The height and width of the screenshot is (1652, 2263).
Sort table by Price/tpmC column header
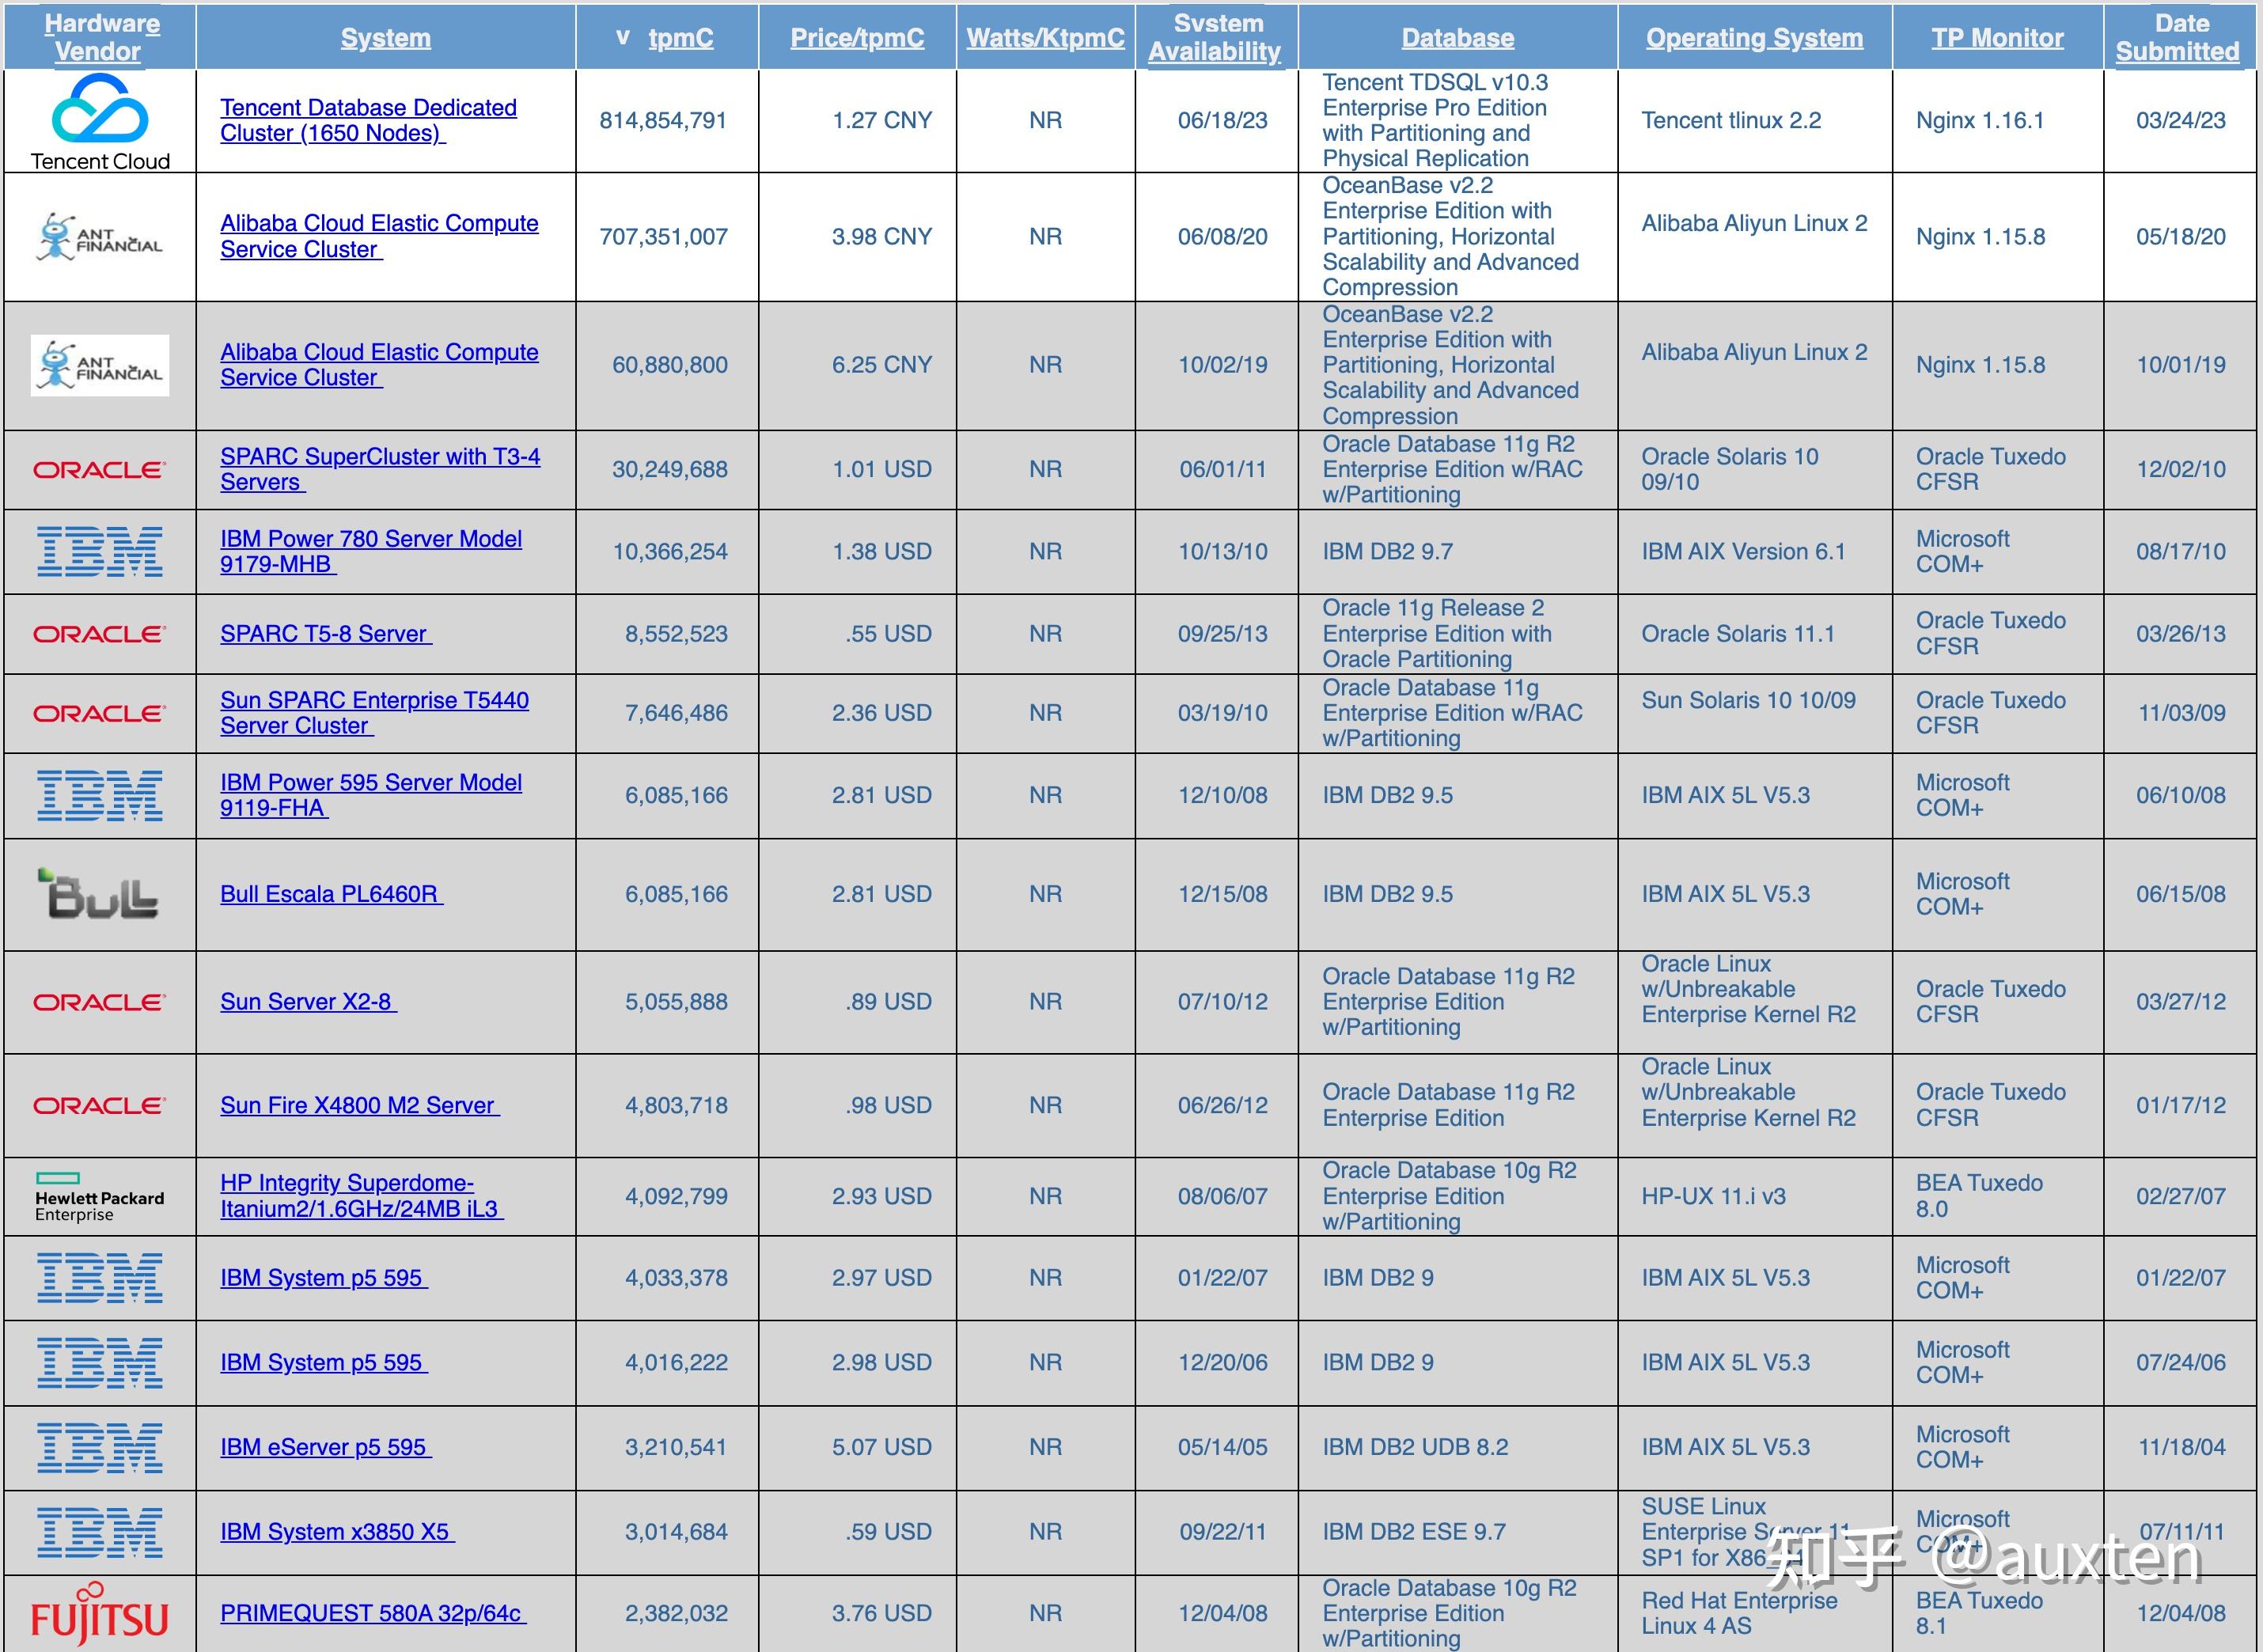pyautogui.click(x=857, y=38)
